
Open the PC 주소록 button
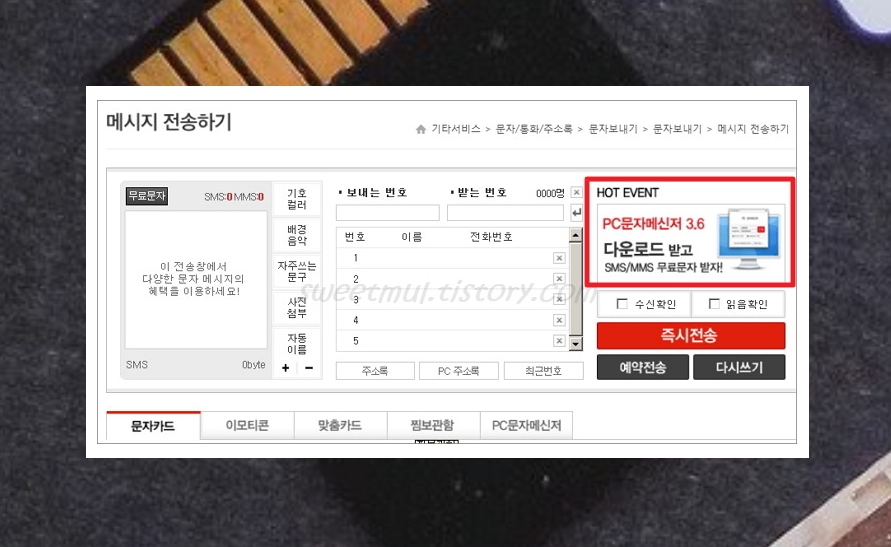pos(459,371)
